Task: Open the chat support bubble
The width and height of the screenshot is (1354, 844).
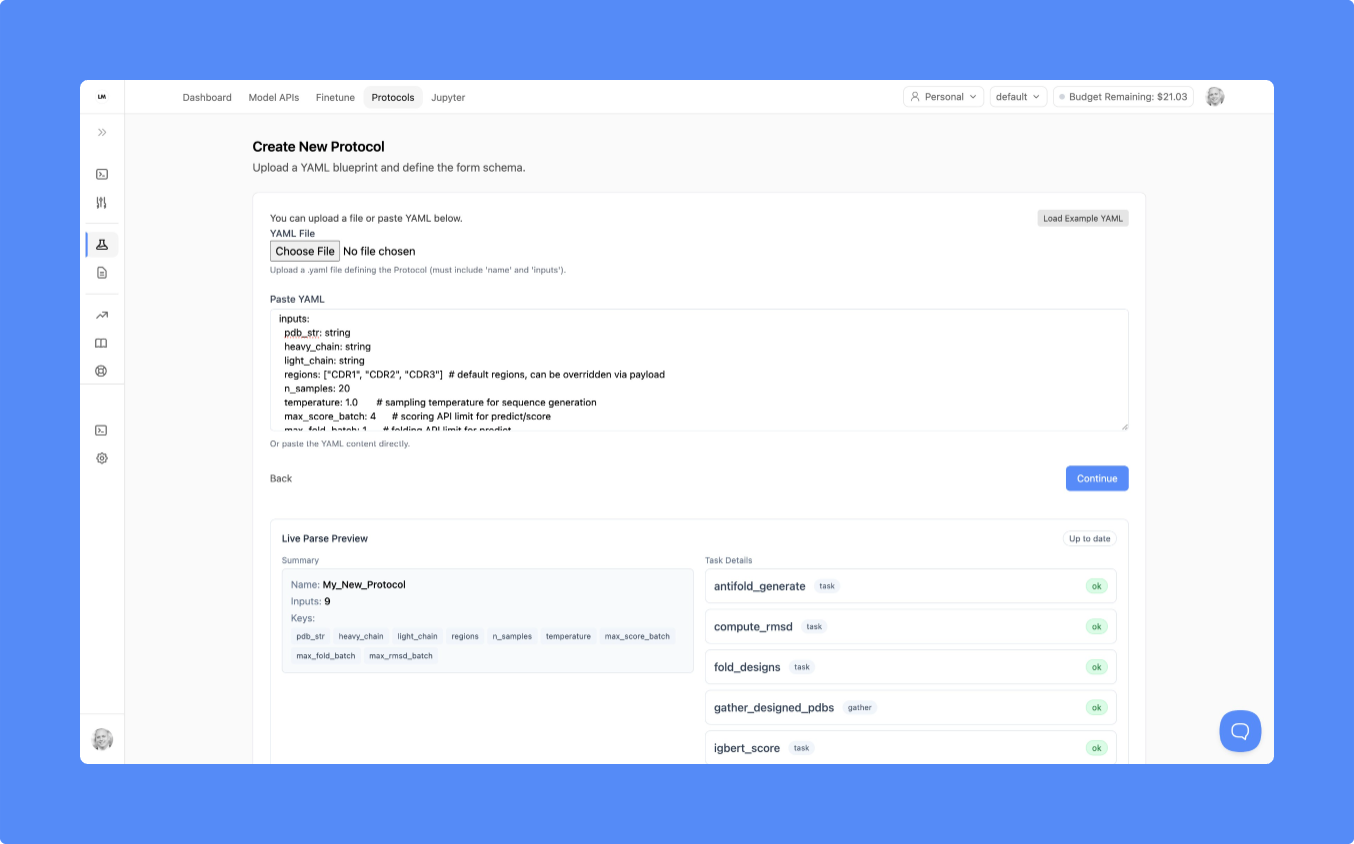Action: pyautogui.click(x=1240, y=731)
